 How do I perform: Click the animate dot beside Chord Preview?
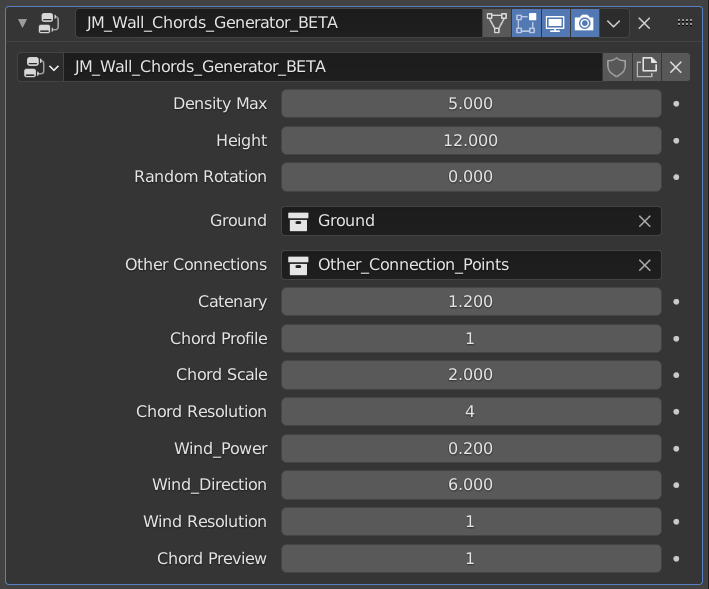pyautogui.click(x=676, y=559)
